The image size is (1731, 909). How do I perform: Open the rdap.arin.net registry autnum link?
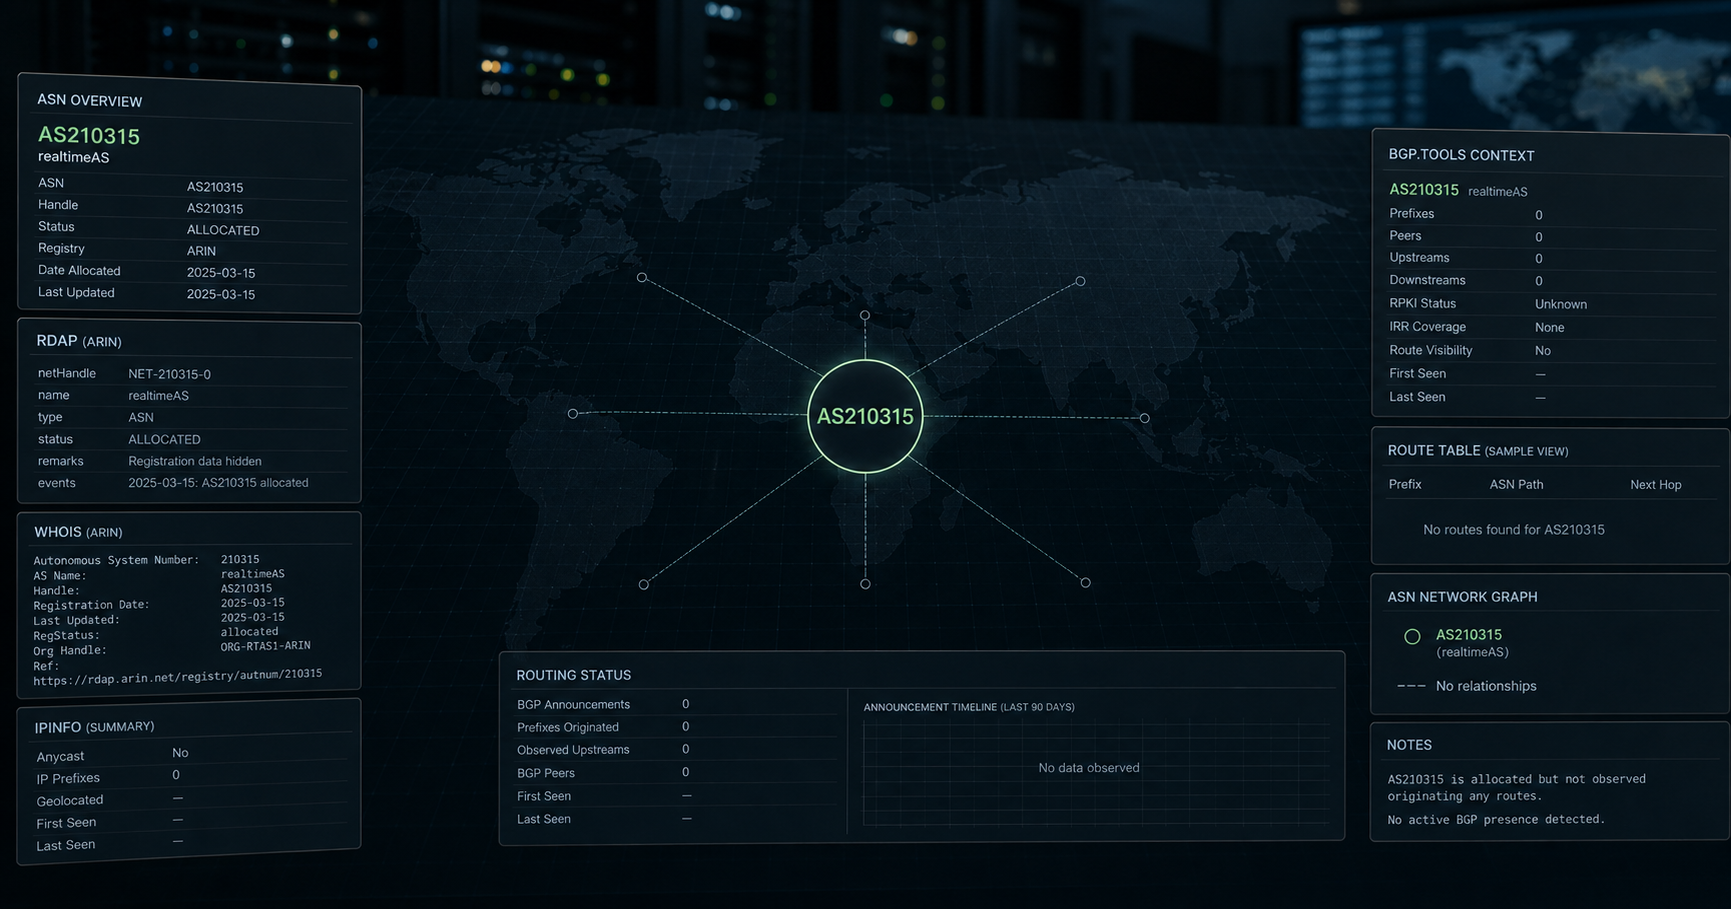pyautogui.click(x=178, y=677)
